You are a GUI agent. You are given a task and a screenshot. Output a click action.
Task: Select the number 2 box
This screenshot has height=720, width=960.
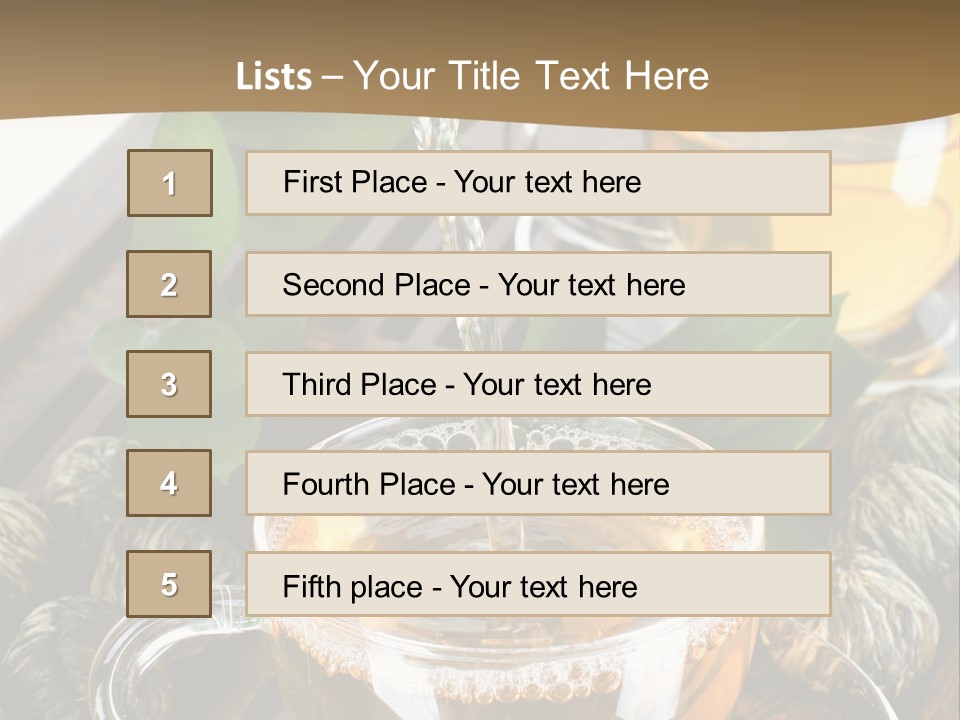point(169,284)
